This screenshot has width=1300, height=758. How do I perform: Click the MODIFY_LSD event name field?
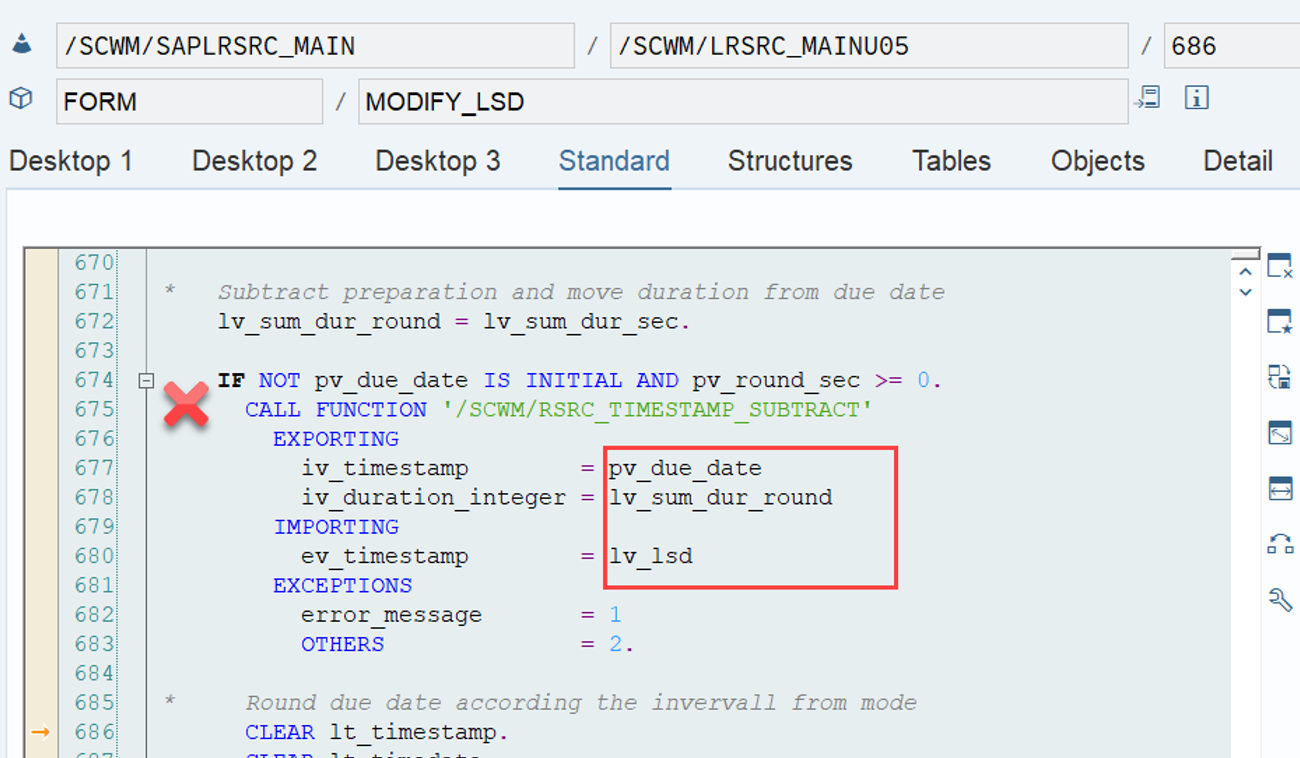(743, 102)
